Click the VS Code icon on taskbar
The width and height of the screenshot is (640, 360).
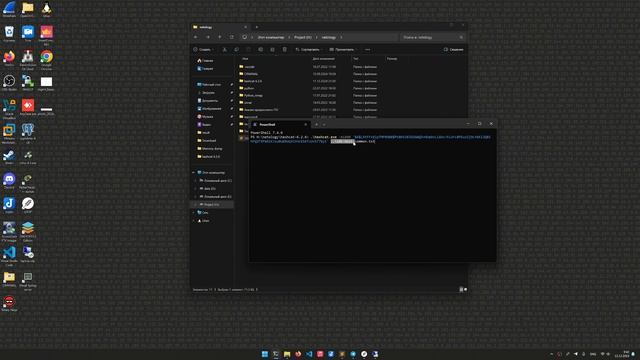[x=309, y=354]
